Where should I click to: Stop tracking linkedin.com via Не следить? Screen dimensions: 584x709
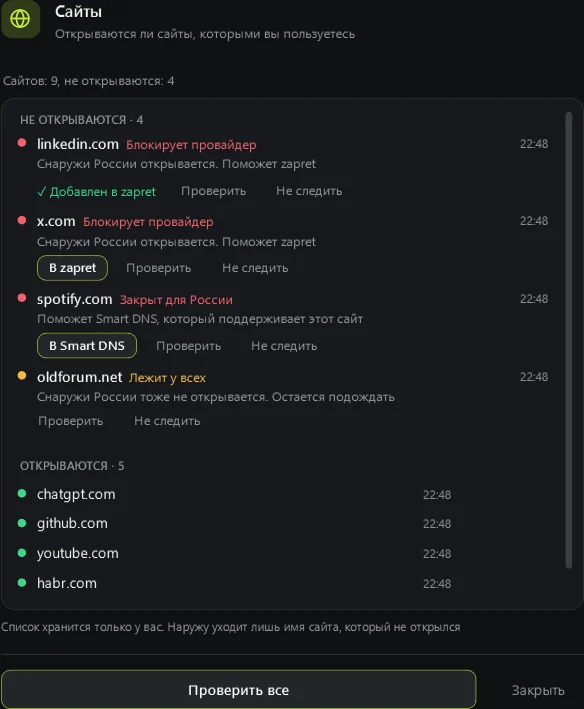click(x=309, y=191)
